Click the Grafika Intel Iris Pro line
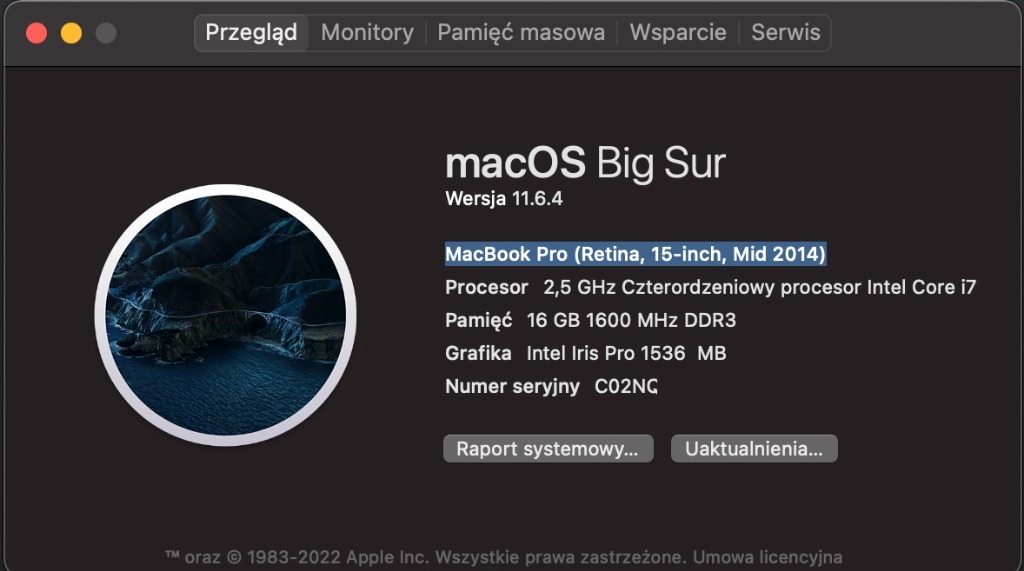The image size is (1024, 571). coord(585,353)
